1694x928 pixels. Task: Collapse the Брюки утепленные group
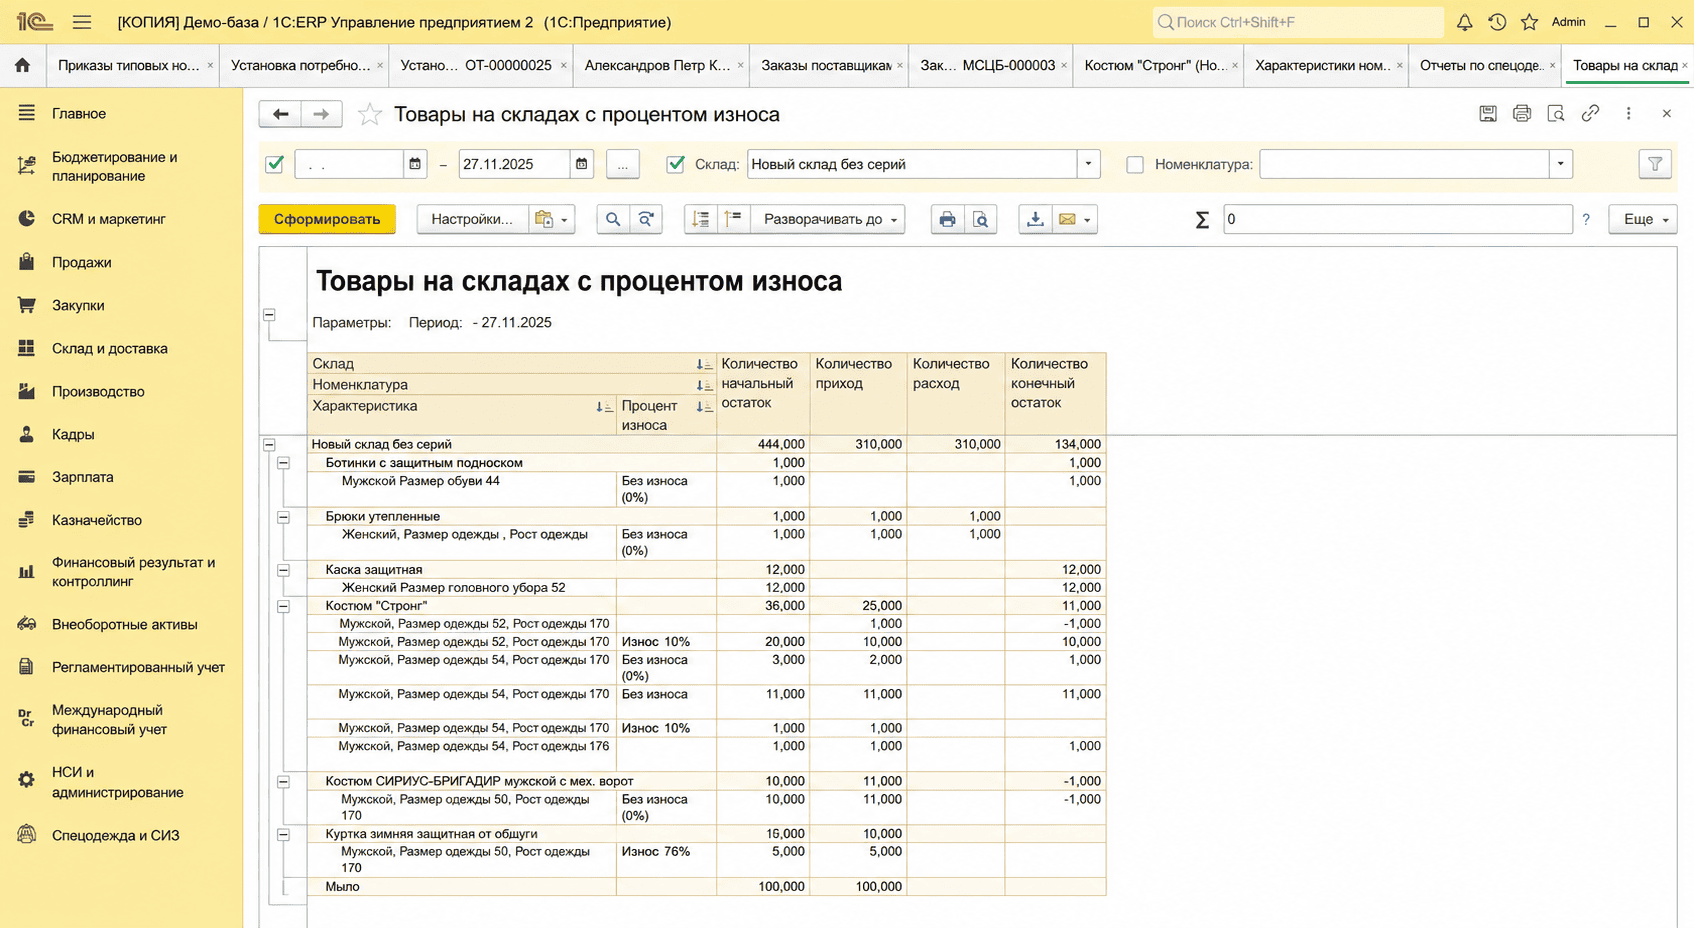click(284, 517)
